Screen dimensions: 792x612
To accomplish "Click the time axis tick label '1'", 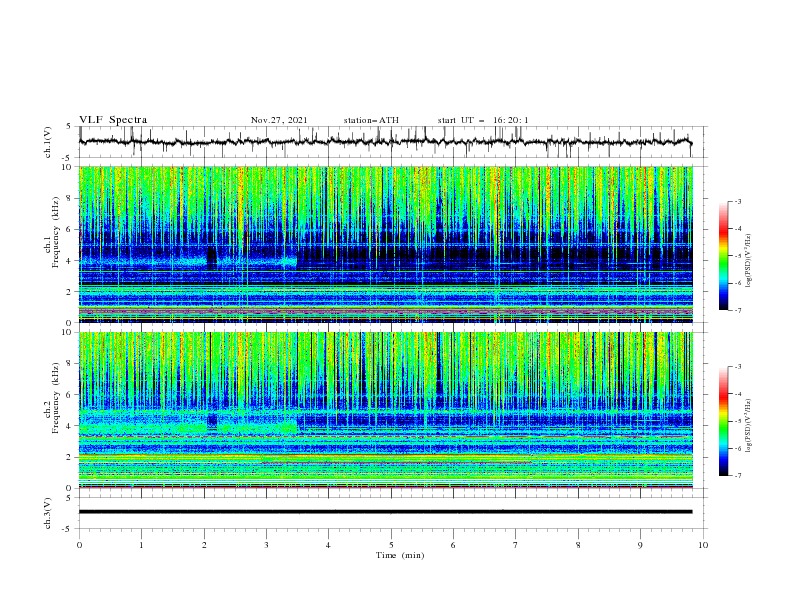I will (141, 545).
